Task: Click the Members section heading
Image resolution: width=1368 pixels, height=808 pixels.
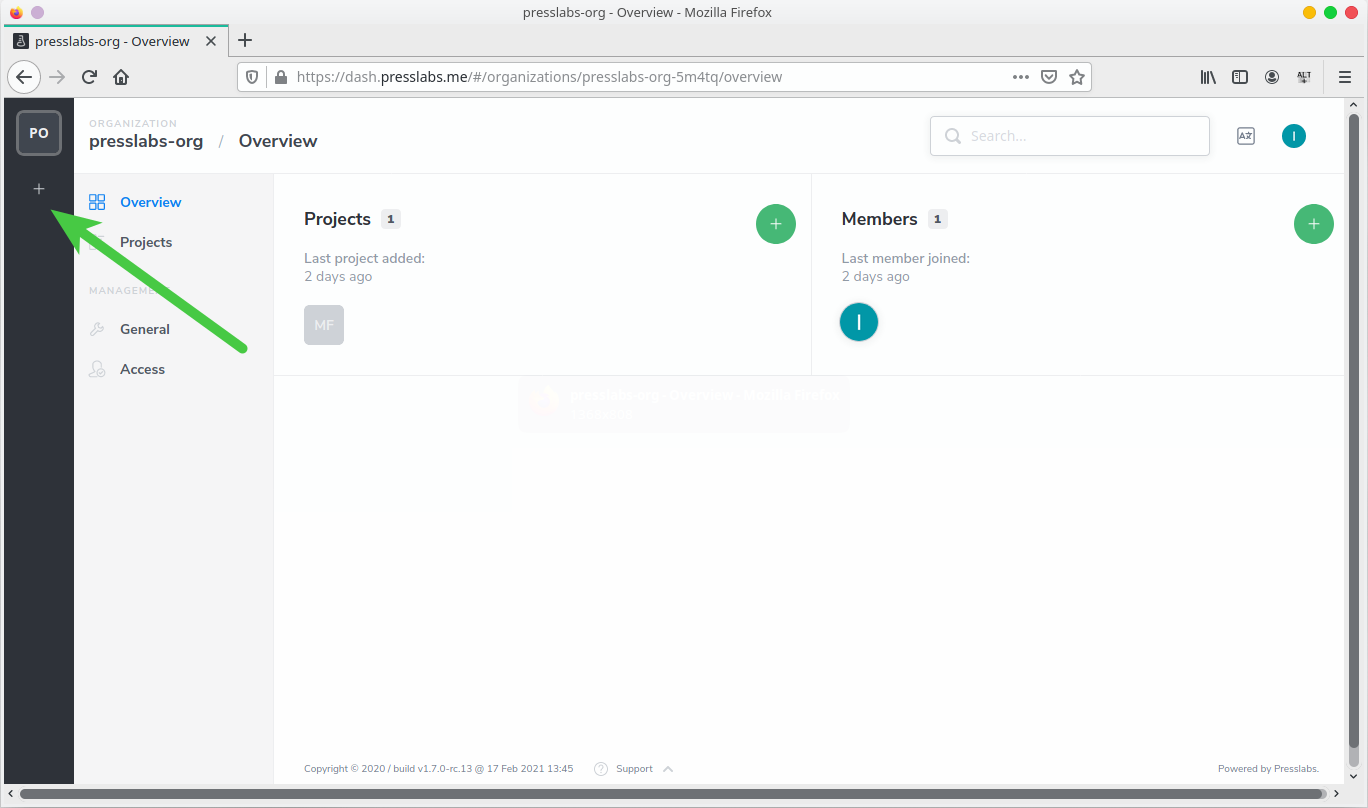Action: [x=880, y=219]
